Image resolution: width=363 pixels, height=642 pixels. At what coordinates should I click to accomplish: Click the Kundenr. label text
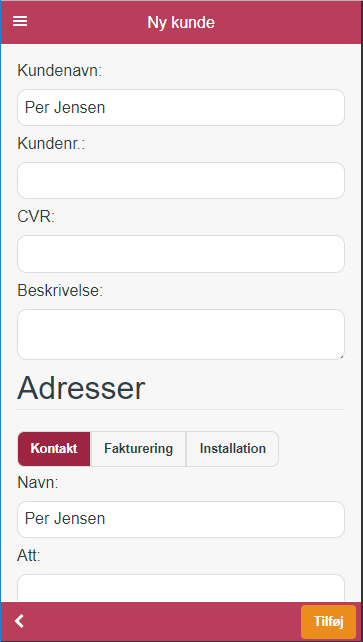click(x=51, y=144)
